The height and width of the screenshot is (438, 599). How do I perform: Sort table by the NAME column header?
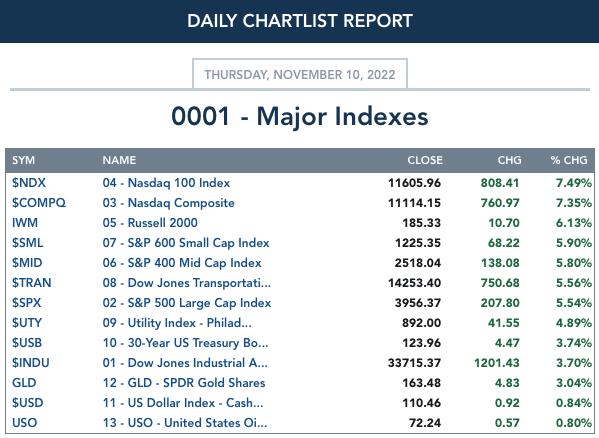tap(119, 160)
